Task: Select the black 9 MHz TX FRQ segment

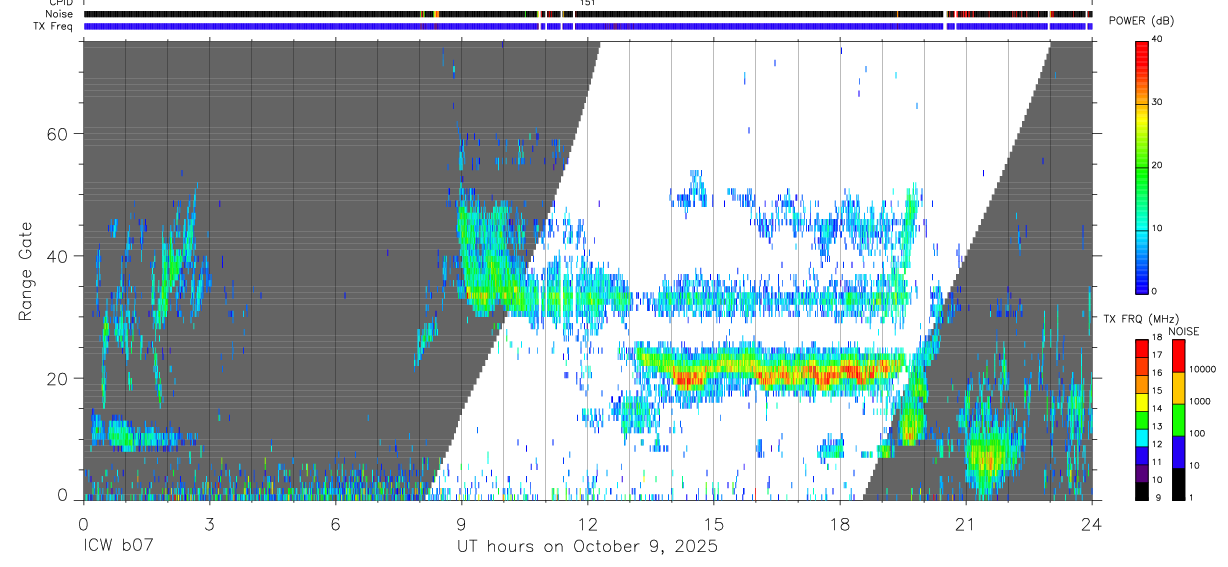Action: pos(1142,490)
